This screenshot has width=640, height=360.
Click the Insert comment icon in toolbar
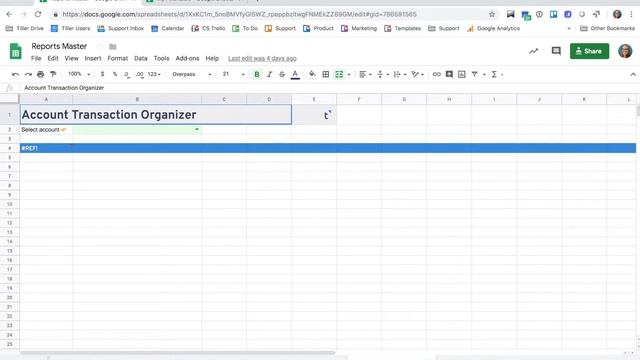pyautogui.click(x=449, y=74)
